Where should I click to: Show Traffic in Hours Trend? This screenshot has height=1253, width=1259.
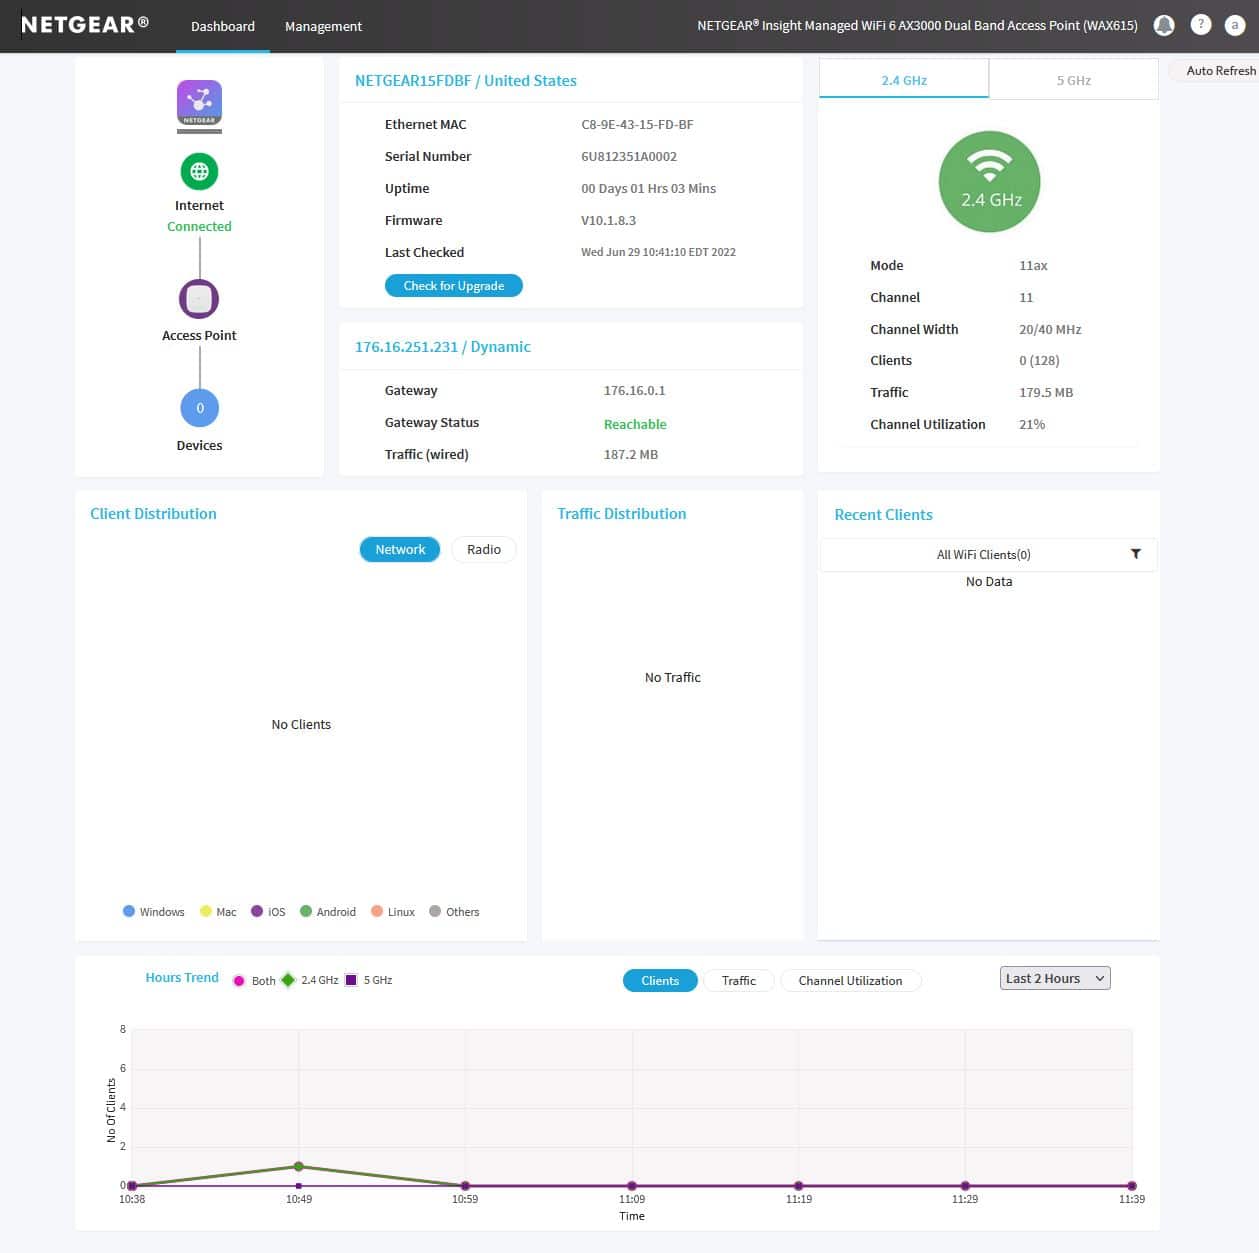coord(739,981)
